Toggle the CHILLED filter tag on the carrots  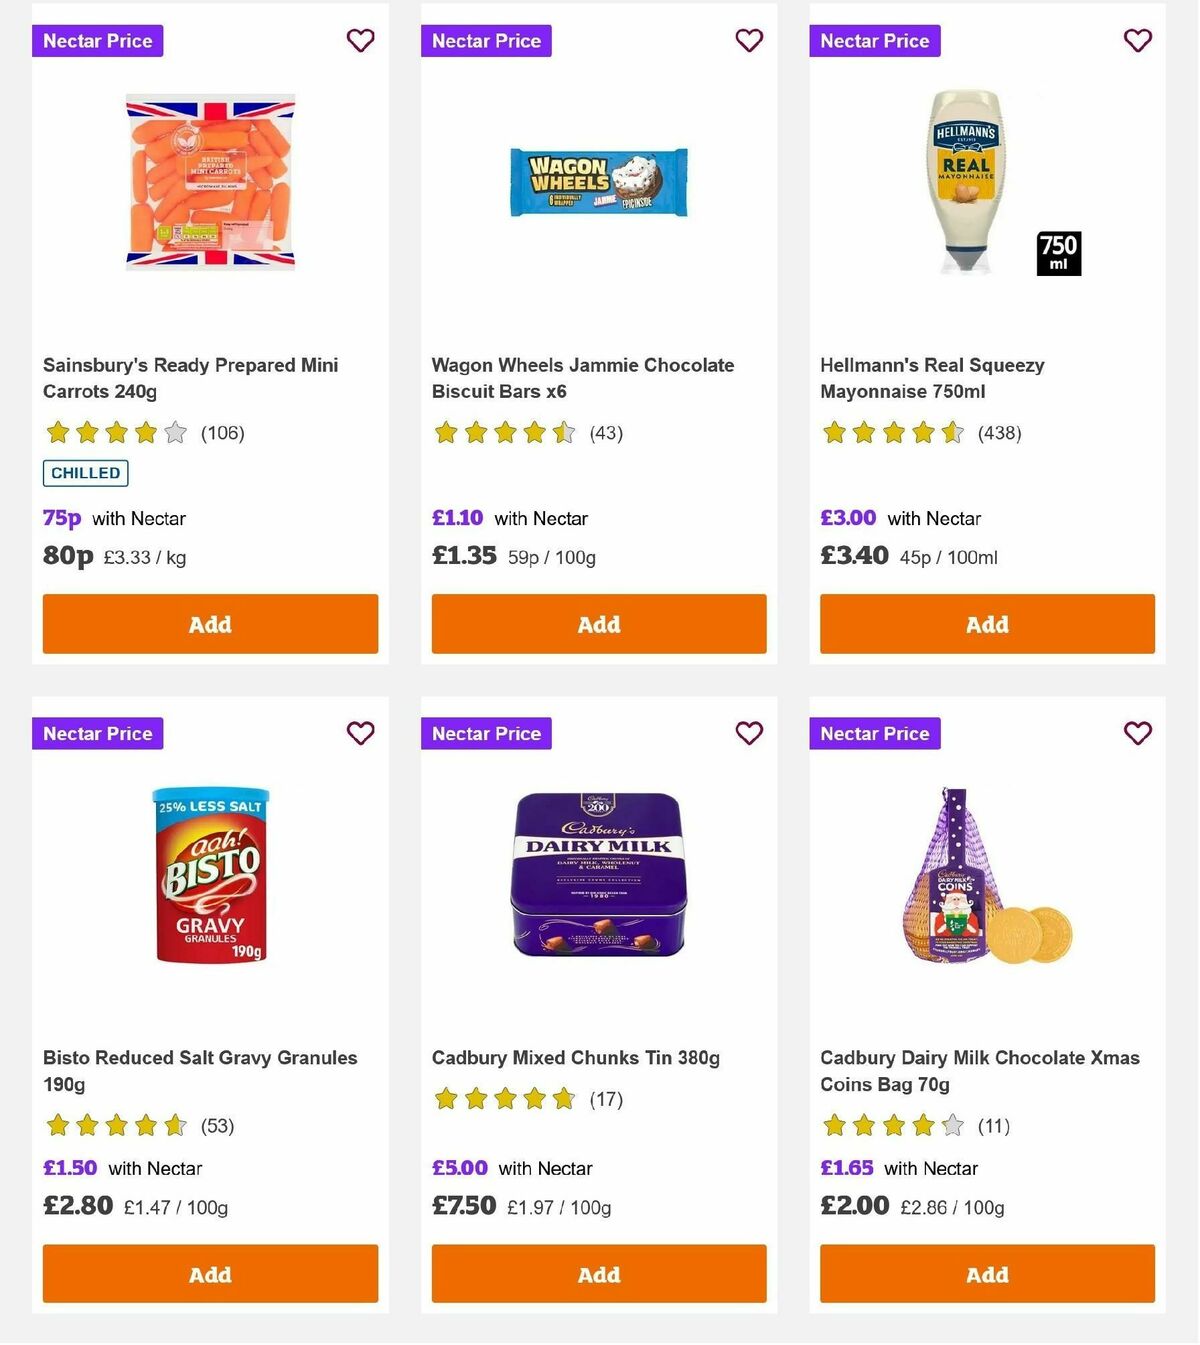(85, 473)
